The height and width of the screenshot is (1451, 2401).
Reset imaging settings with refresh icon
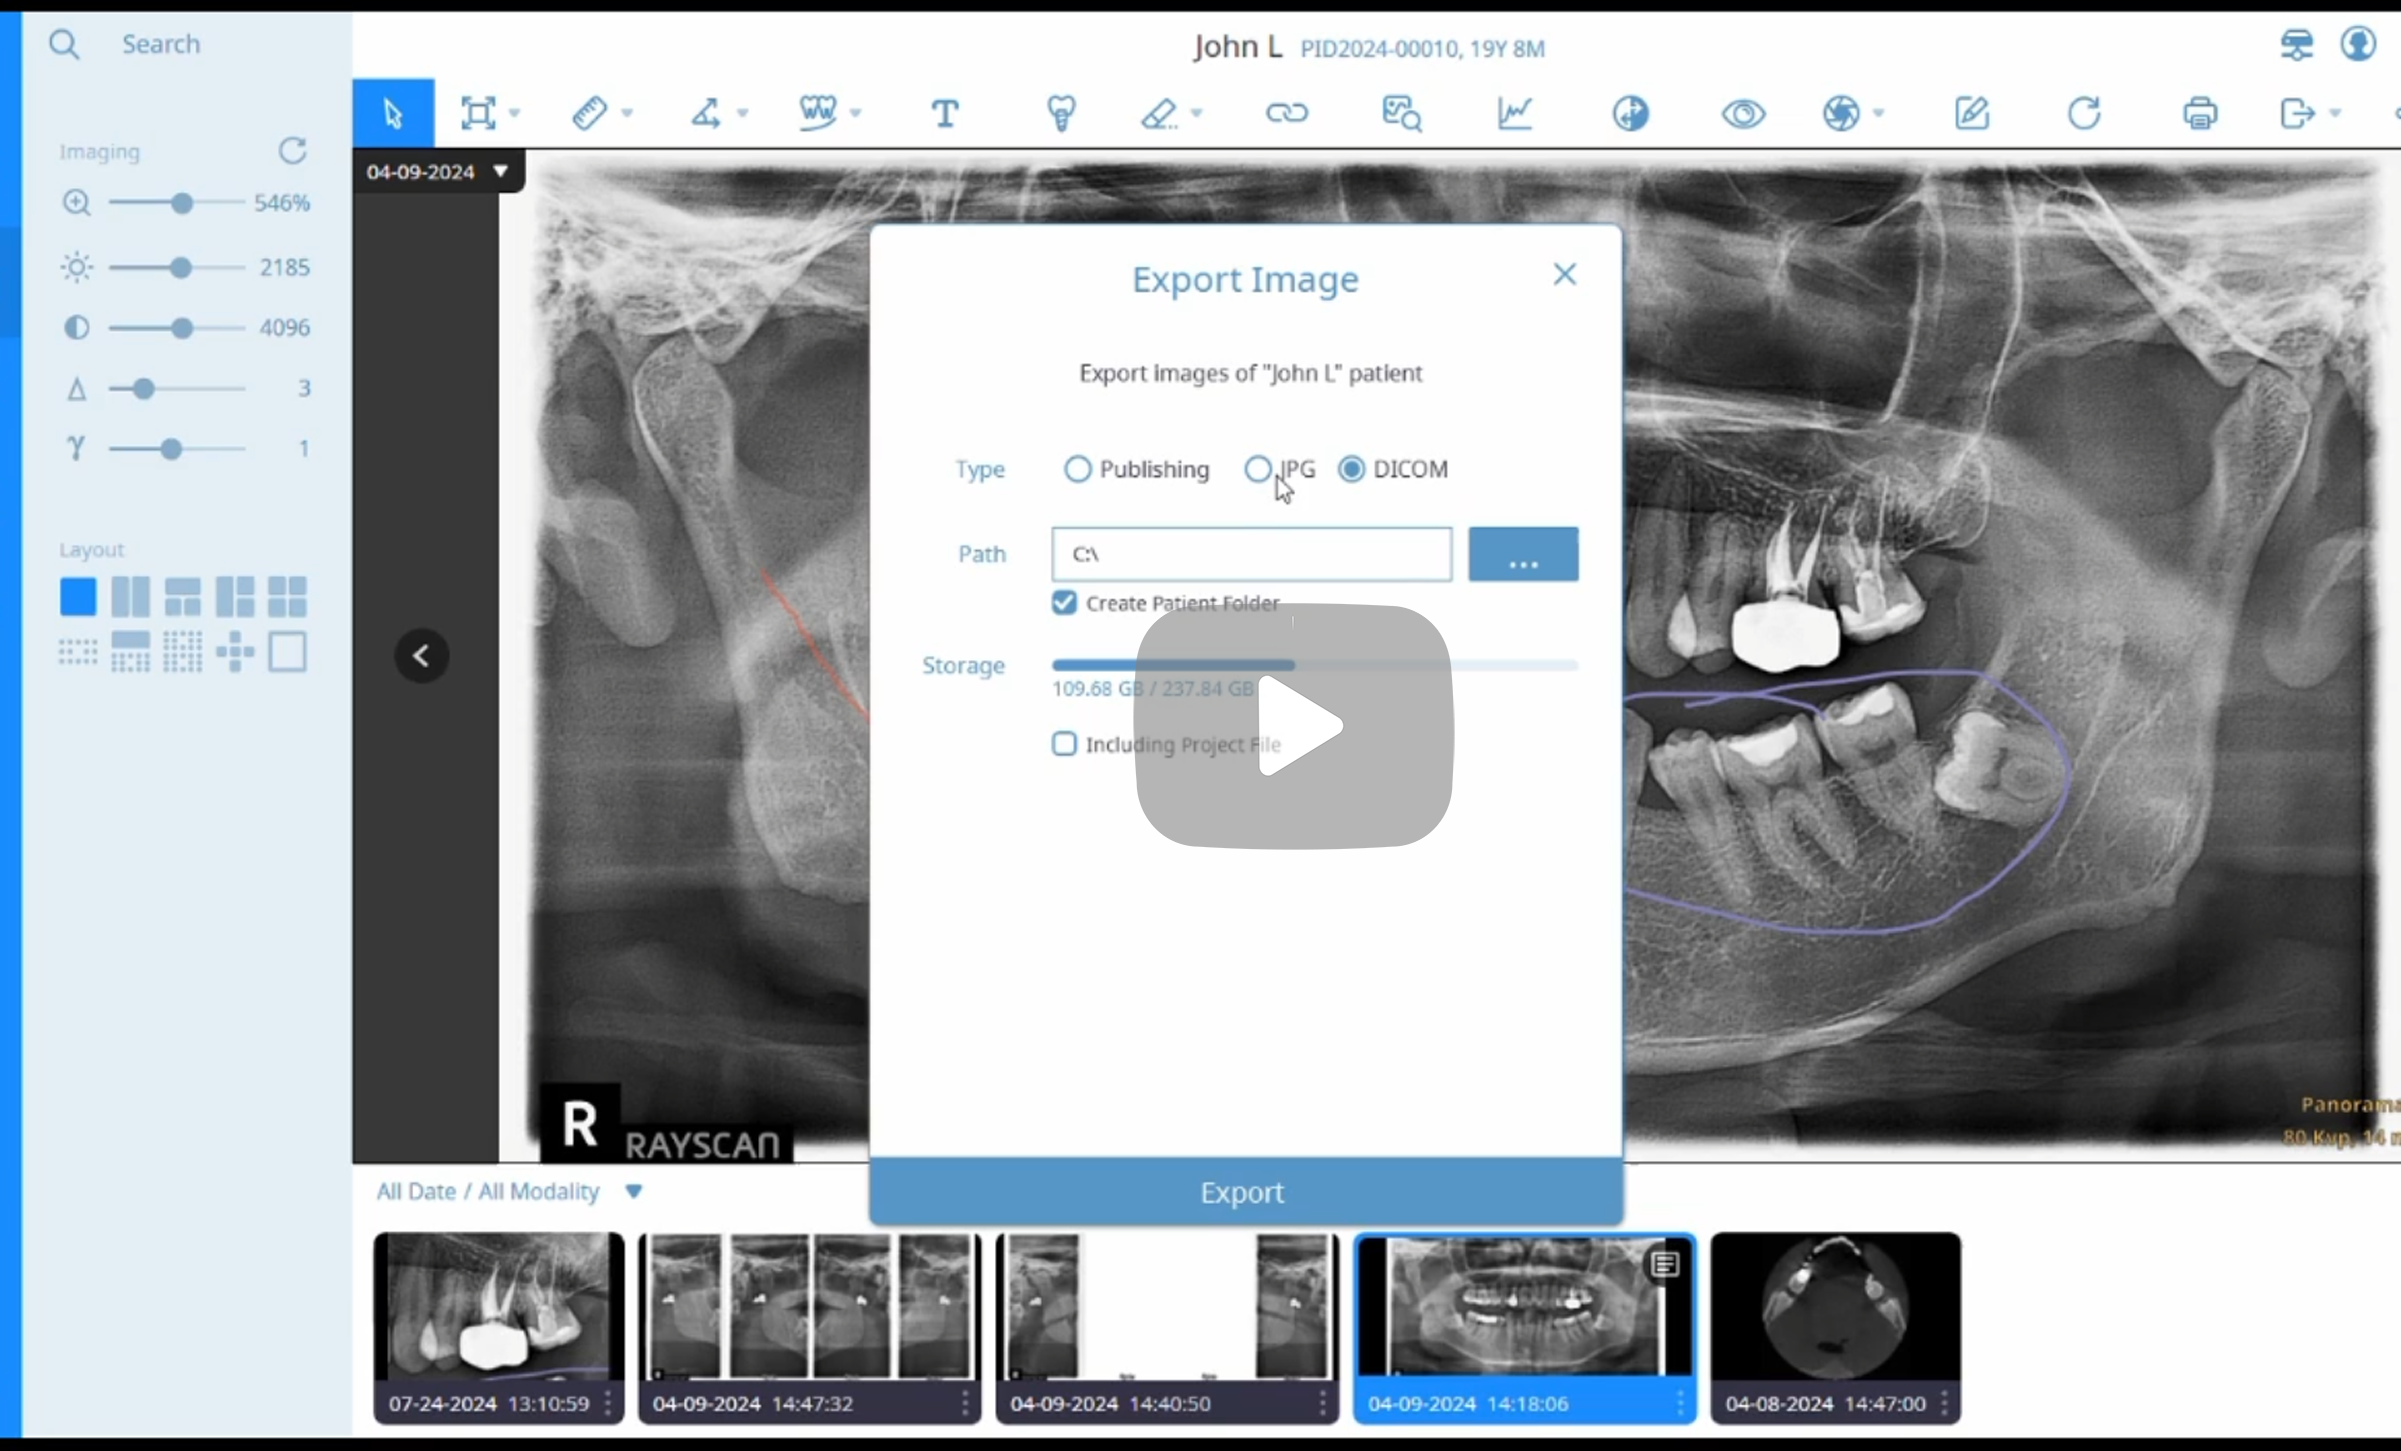292,151
